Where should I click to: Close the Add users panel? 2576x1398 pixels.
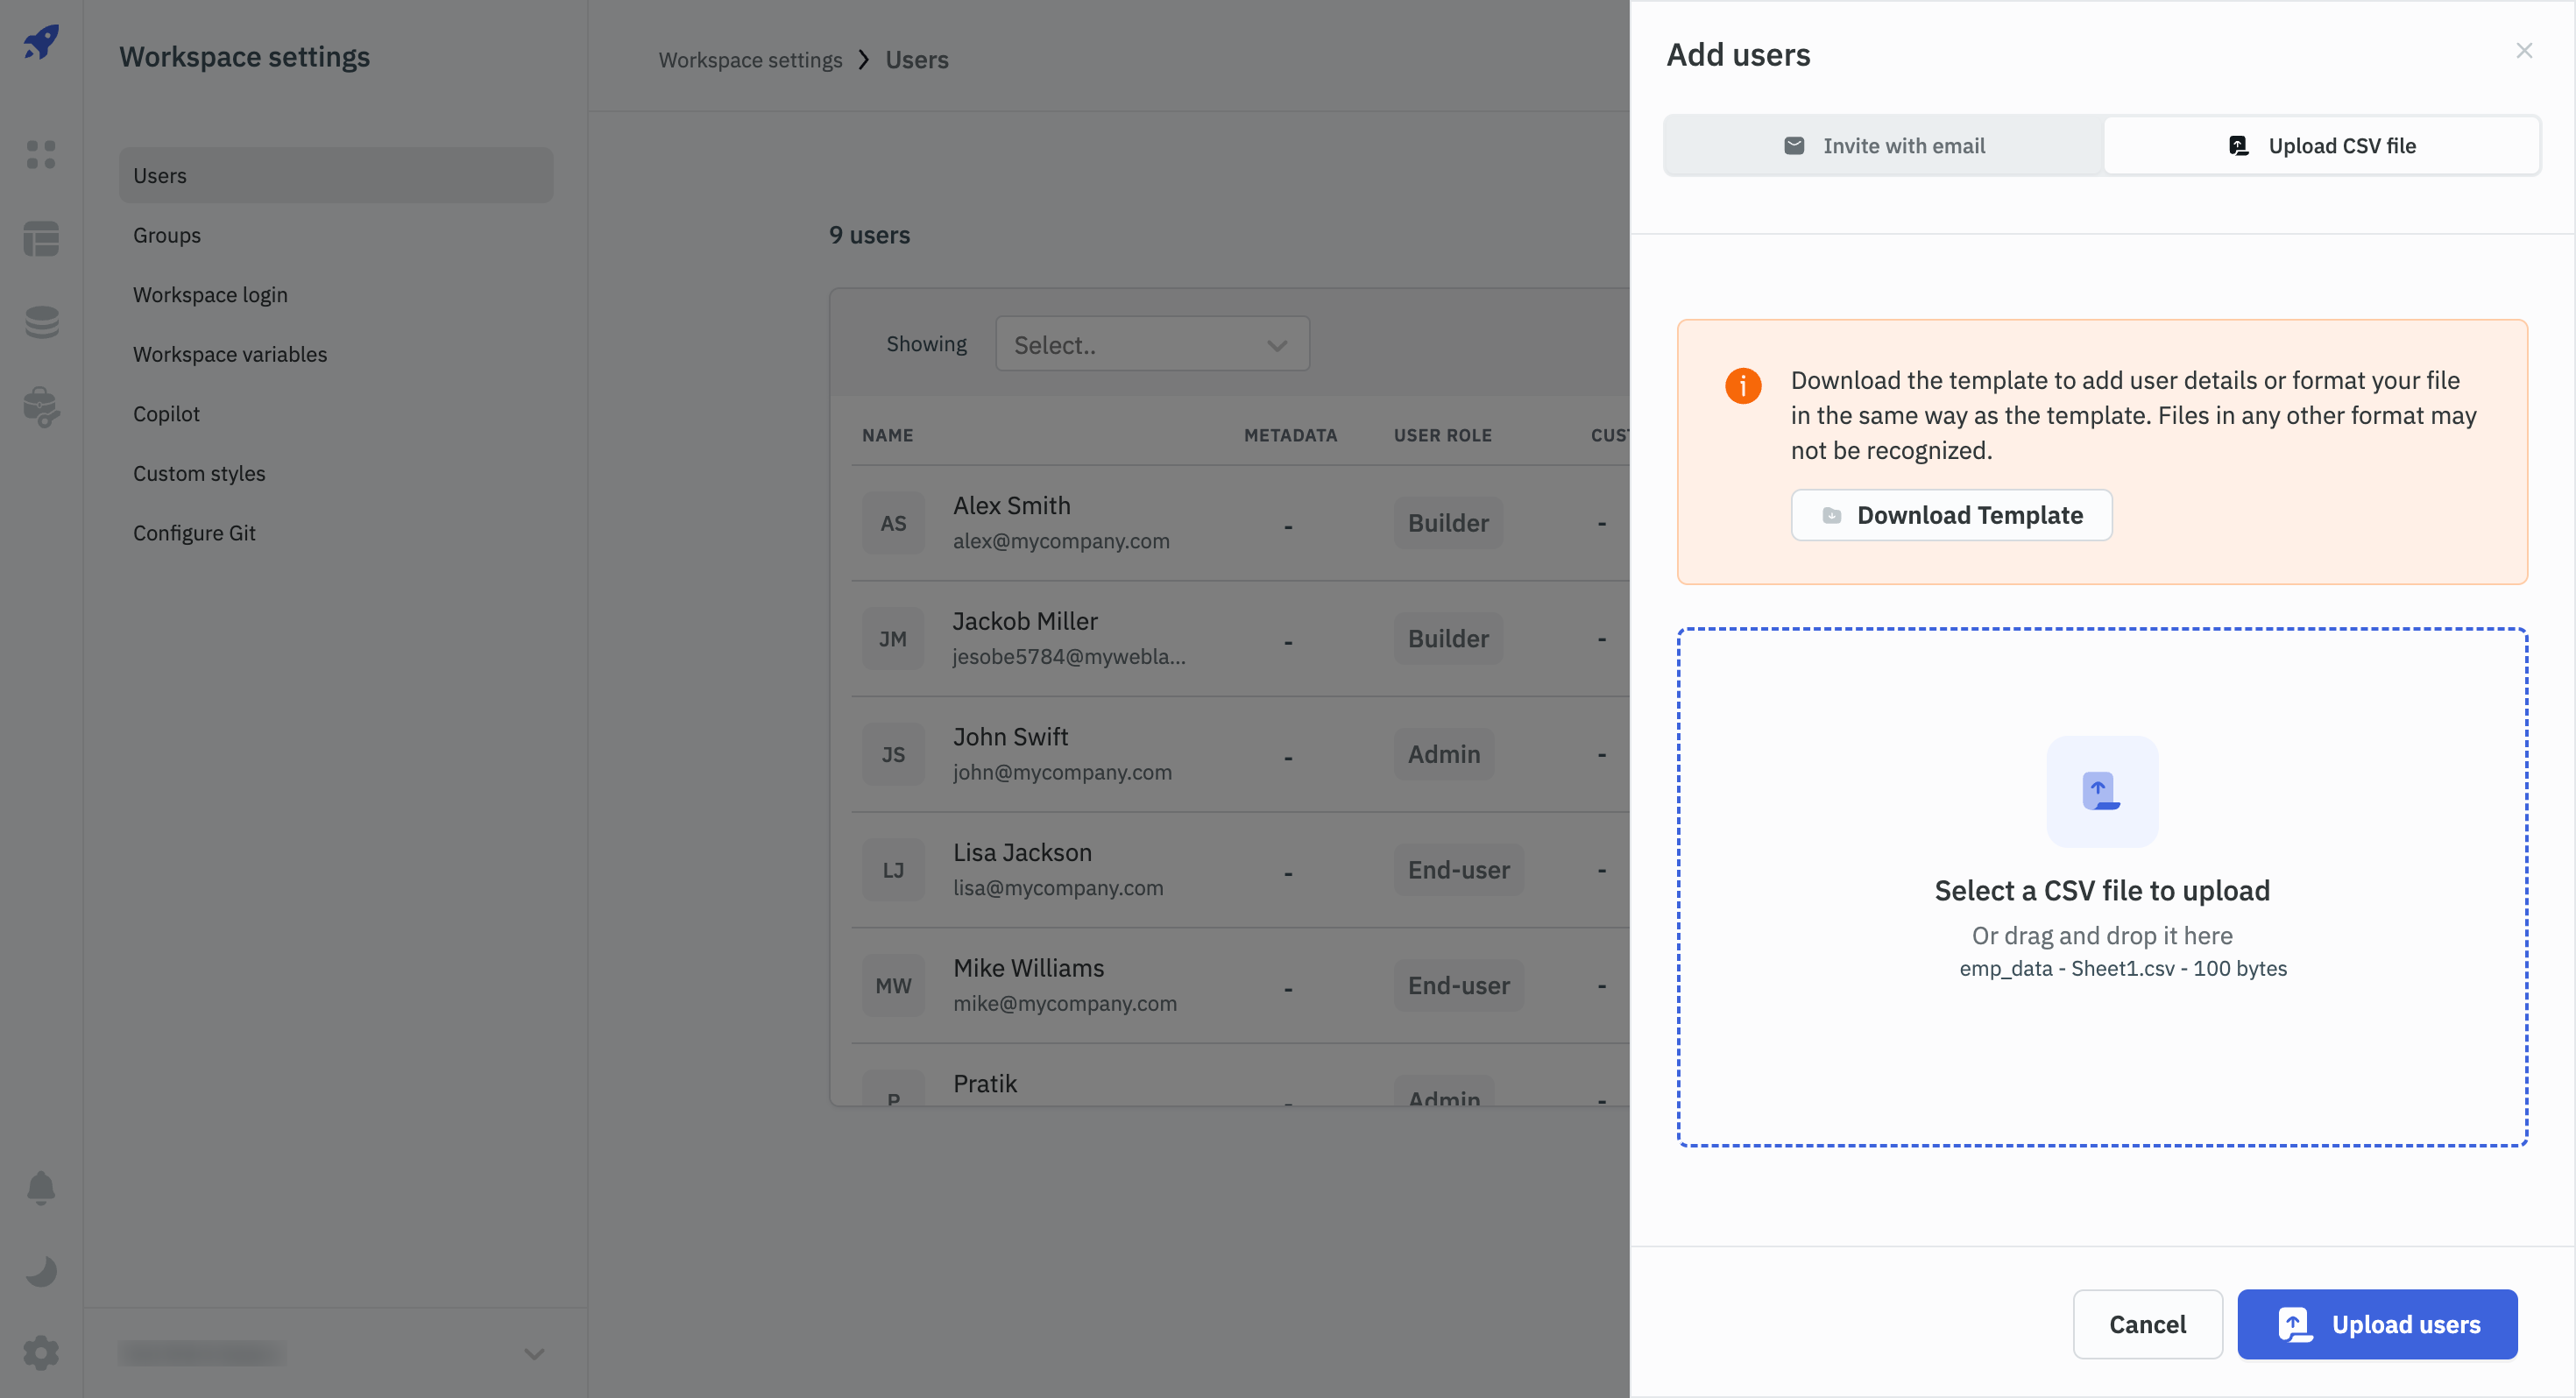[x=2523, y=51]
